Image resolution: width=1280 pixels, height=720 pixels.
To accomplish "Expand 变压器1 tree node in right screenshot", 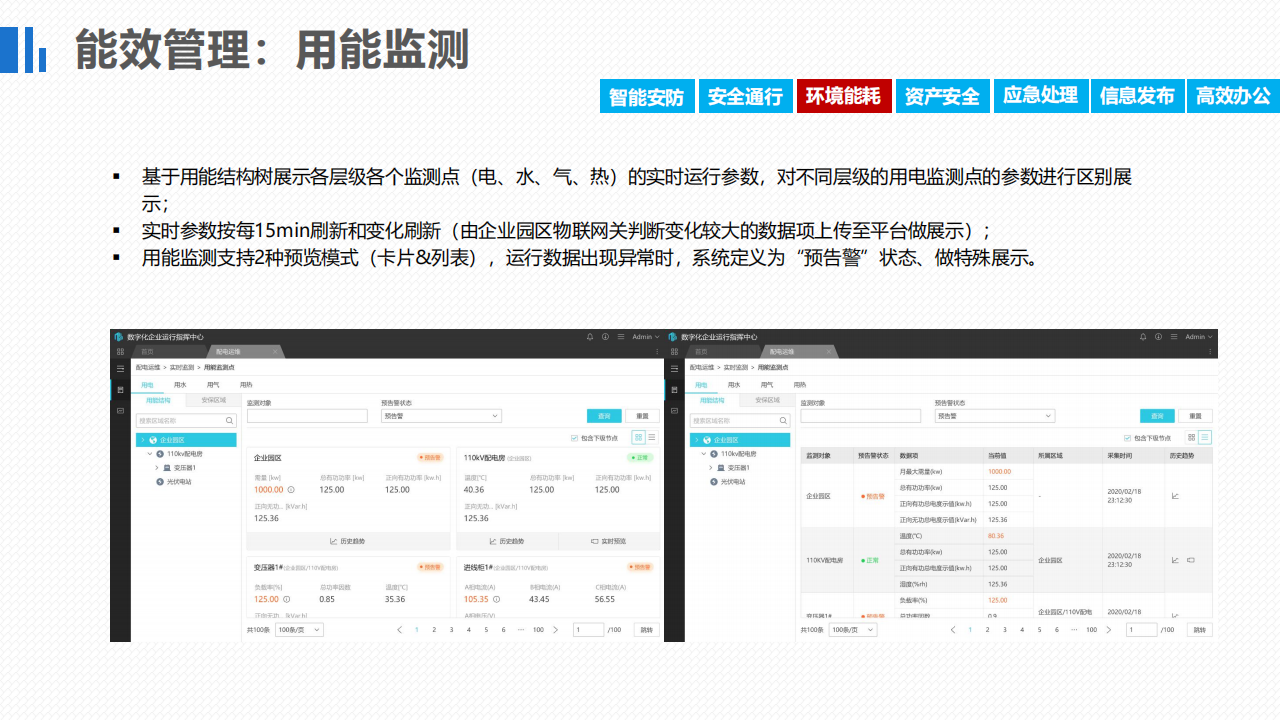I will coord(711,468).
